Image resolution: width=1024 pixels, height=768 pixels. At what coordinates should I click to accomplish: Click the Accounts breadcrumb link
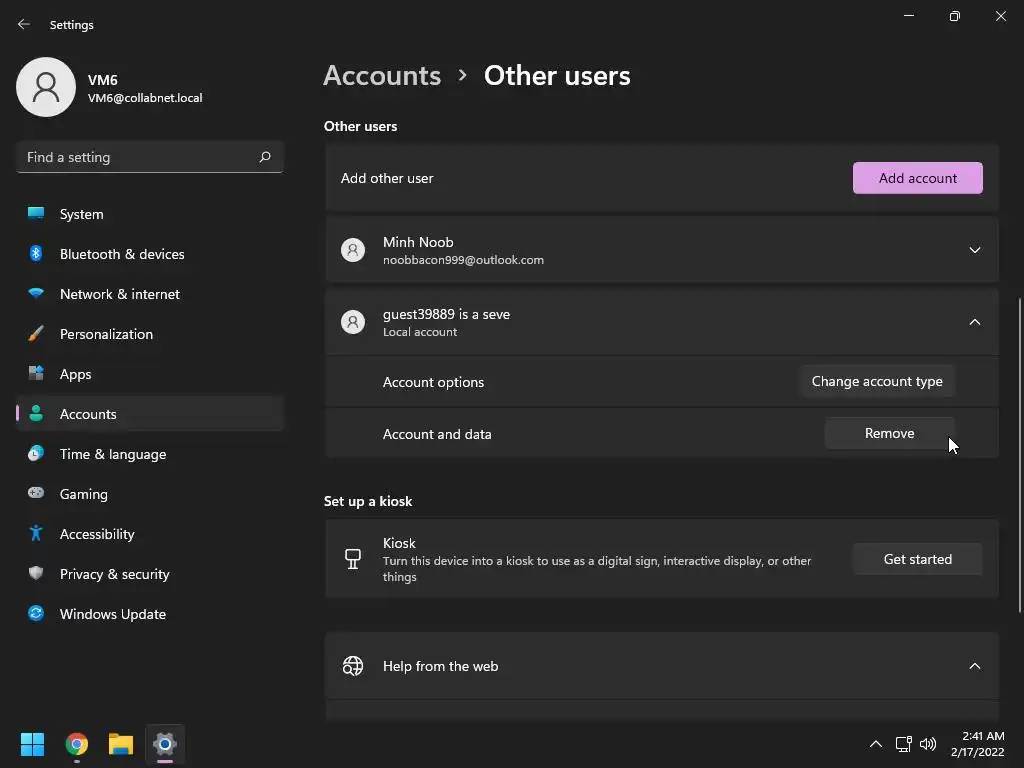pos(382,76)
